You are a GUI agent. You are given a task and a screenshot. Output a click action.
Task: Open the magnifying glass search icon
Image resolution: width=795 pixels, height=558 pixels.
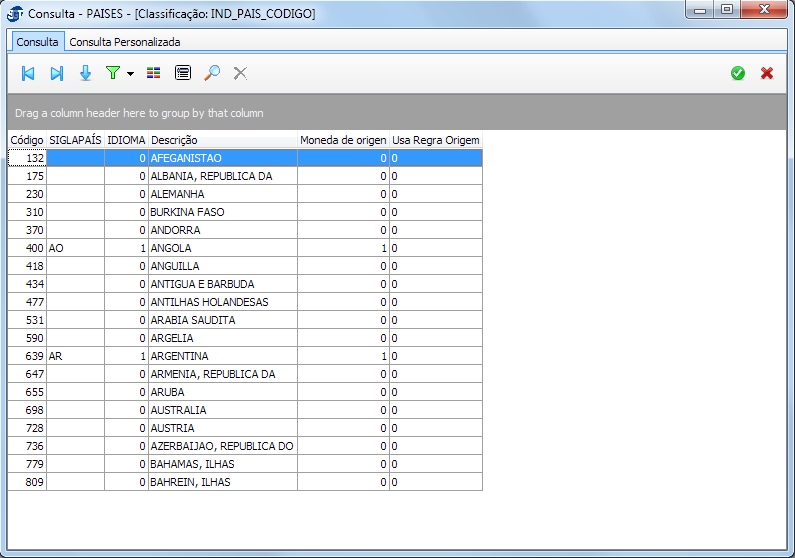pos(211,73)
